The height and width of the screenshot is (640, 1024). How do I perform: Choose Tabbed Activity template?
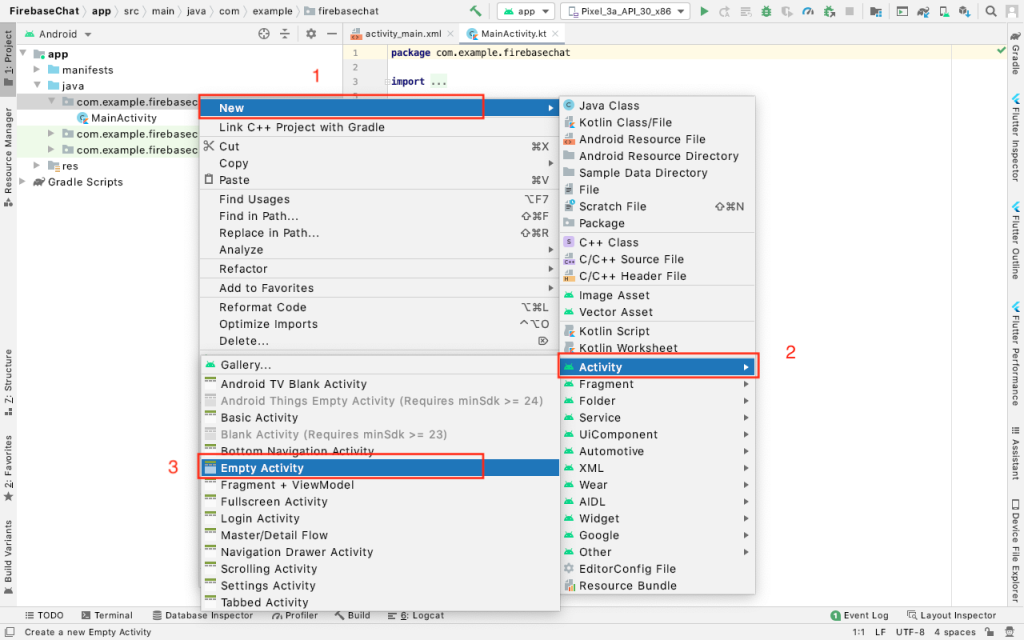379,603
